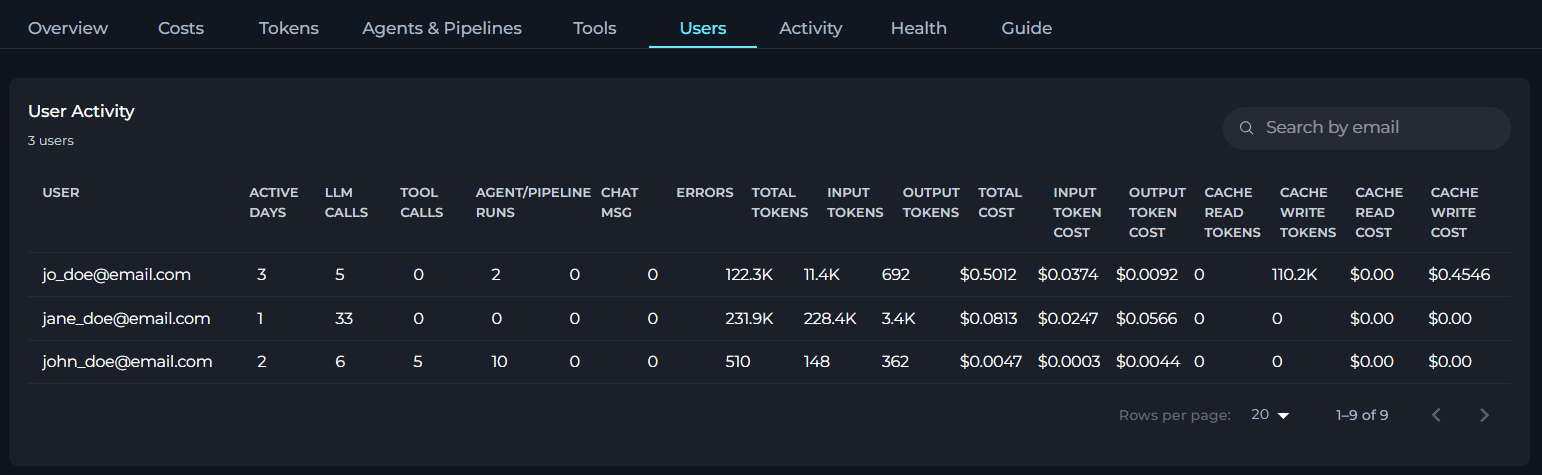This screenshot has width=1542, height=475.
Task: Click the 1–9 of 9 pagination text
Action: [1362, 415]
